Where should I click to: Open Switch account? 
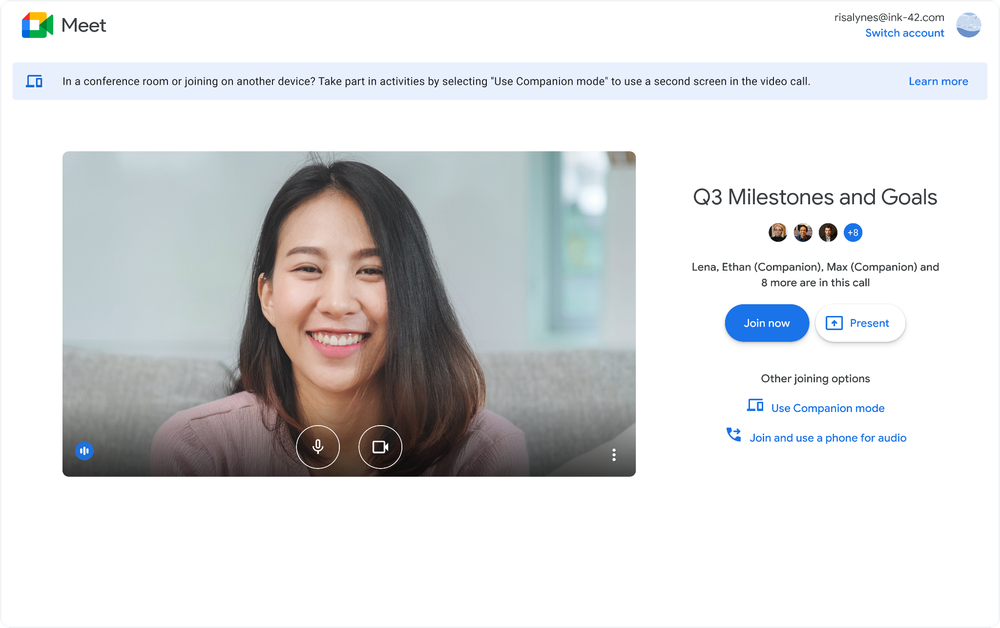pyautogui.click(x=904, y=33)
